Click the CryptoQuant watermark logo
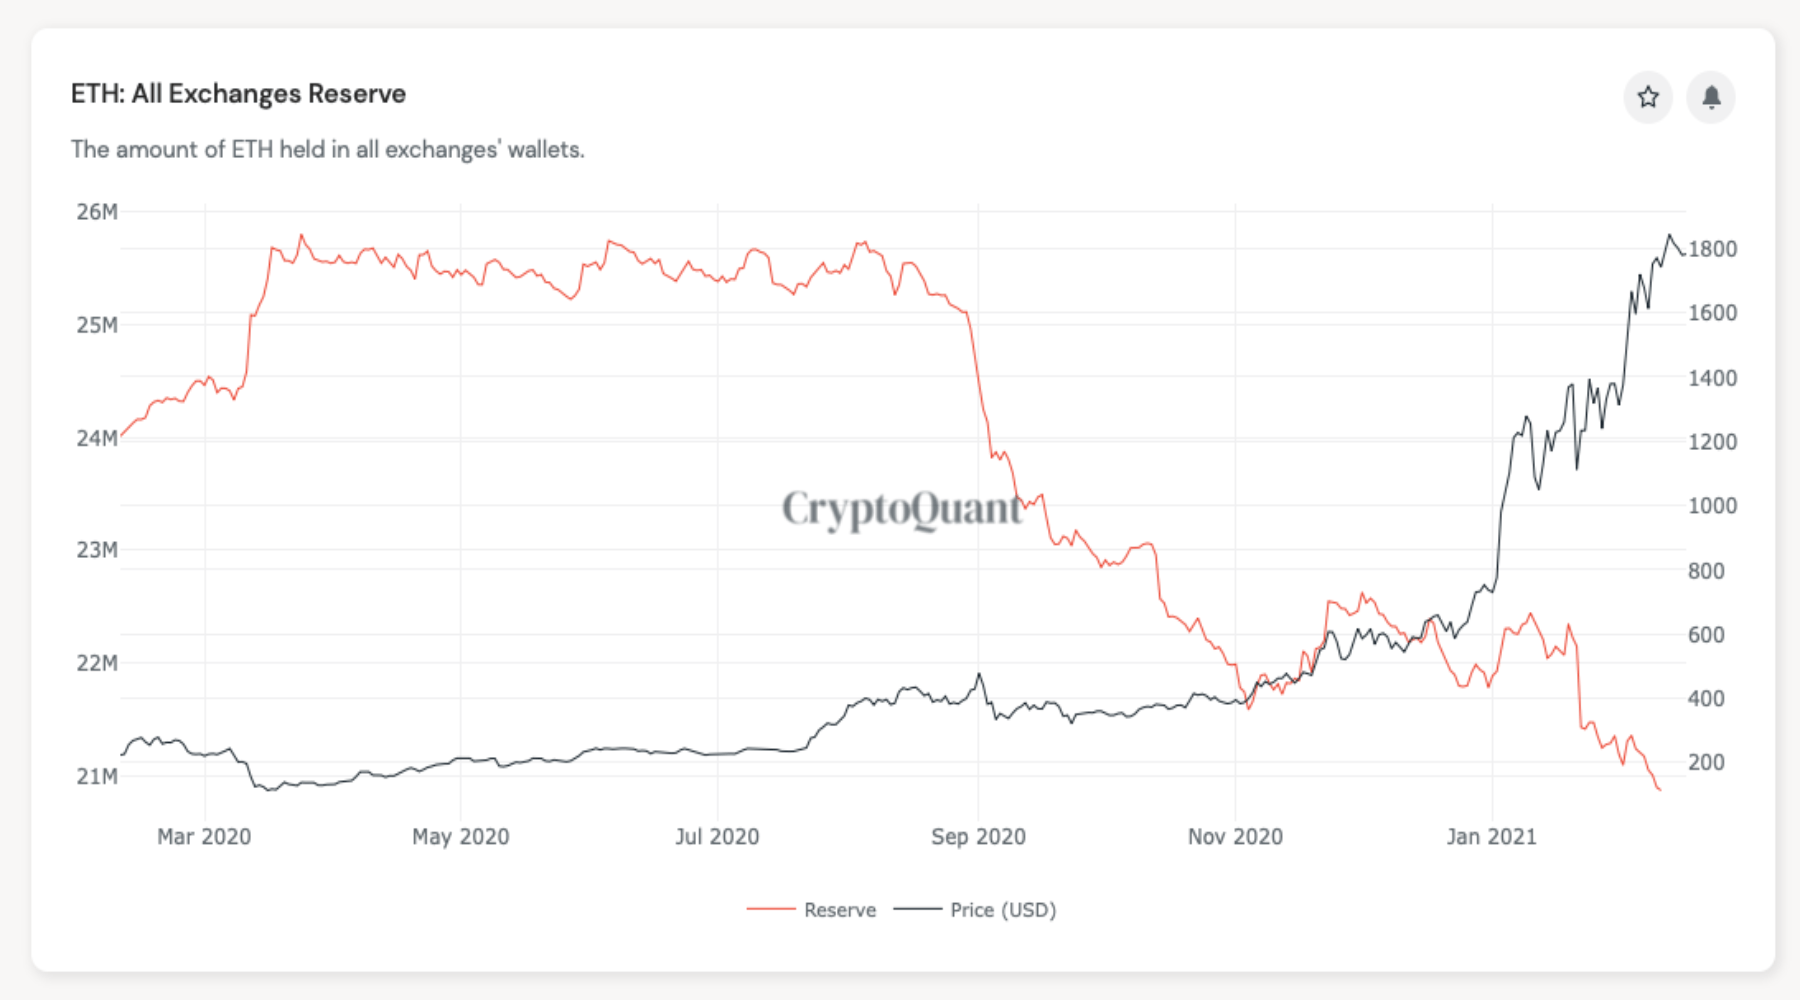 click(x=902, y=509)
